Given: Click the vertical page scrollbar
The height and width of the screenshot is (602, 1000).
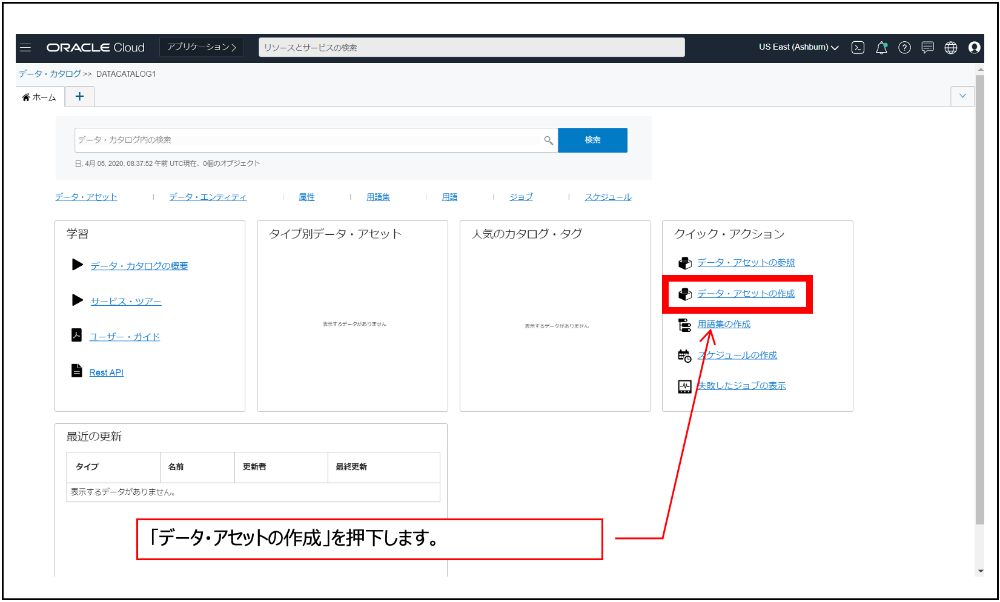Looking at the screenshot, I should [x=980, y=300].
